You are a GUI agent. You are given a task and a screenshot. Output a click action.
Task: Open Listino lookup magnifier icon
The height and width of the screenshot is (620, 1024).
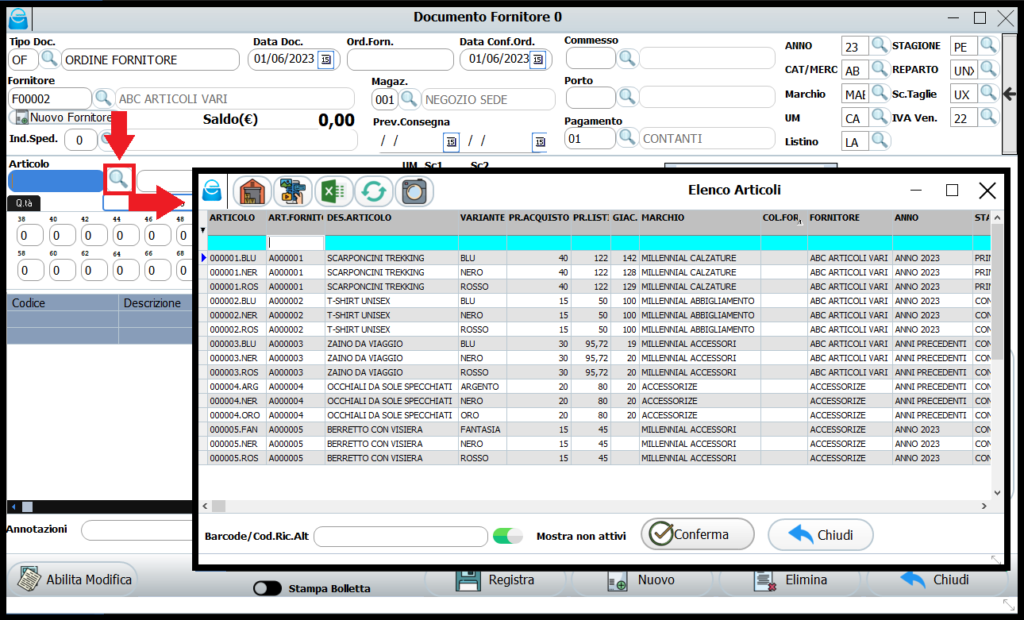[x=880, y=141]
